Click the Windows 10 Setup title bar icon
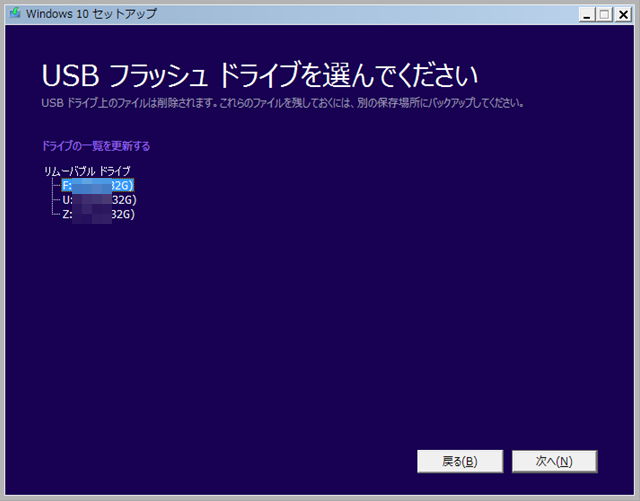The height and width of the screenshot is (501, 640). (15, 13)
